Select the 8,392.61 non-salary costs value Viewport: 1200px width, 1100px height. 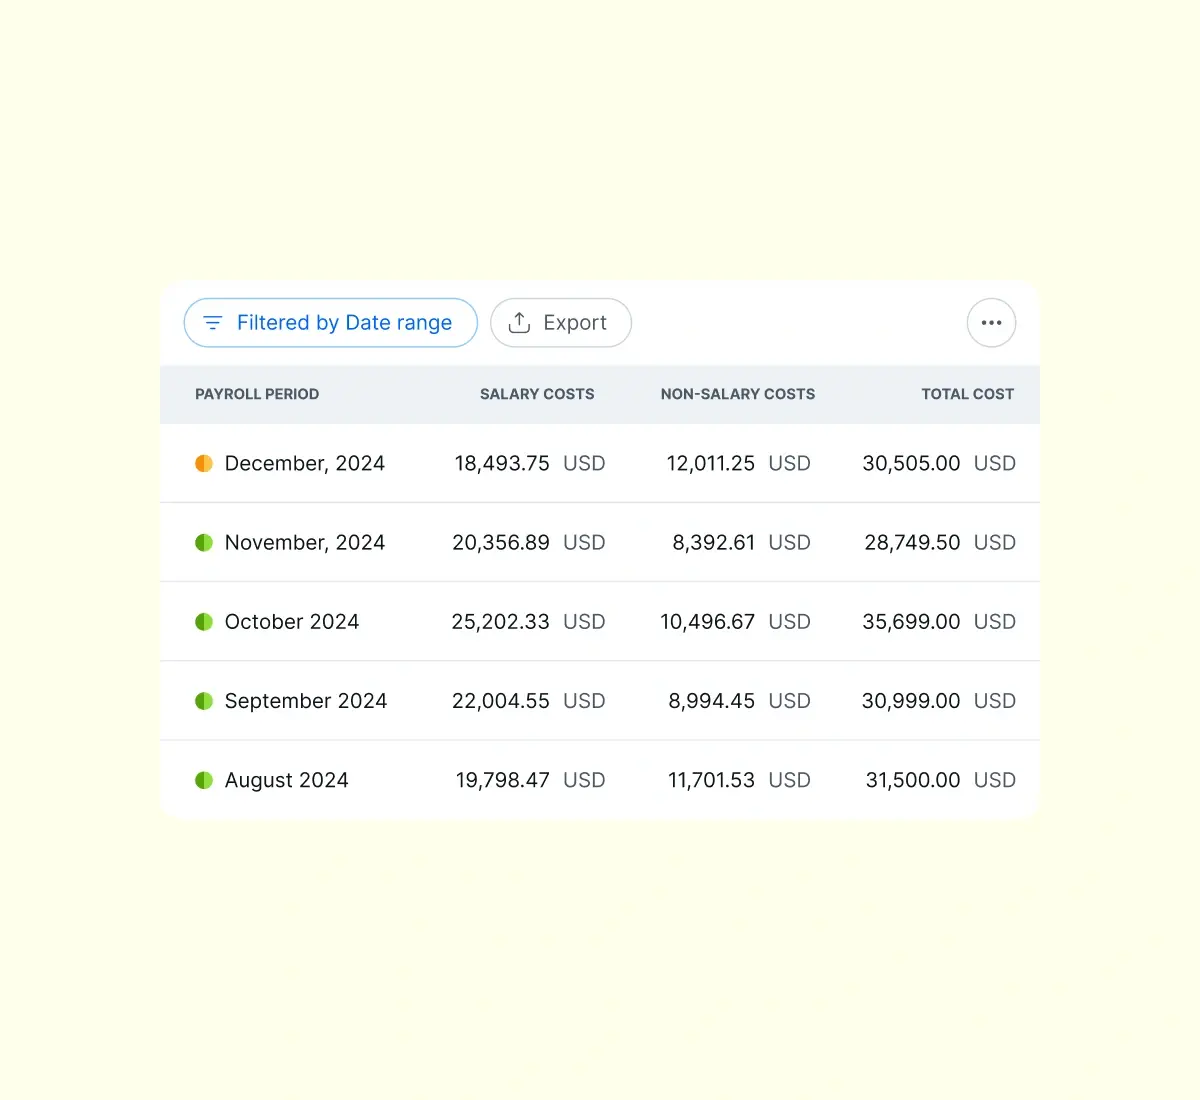[x=714, y=542]
